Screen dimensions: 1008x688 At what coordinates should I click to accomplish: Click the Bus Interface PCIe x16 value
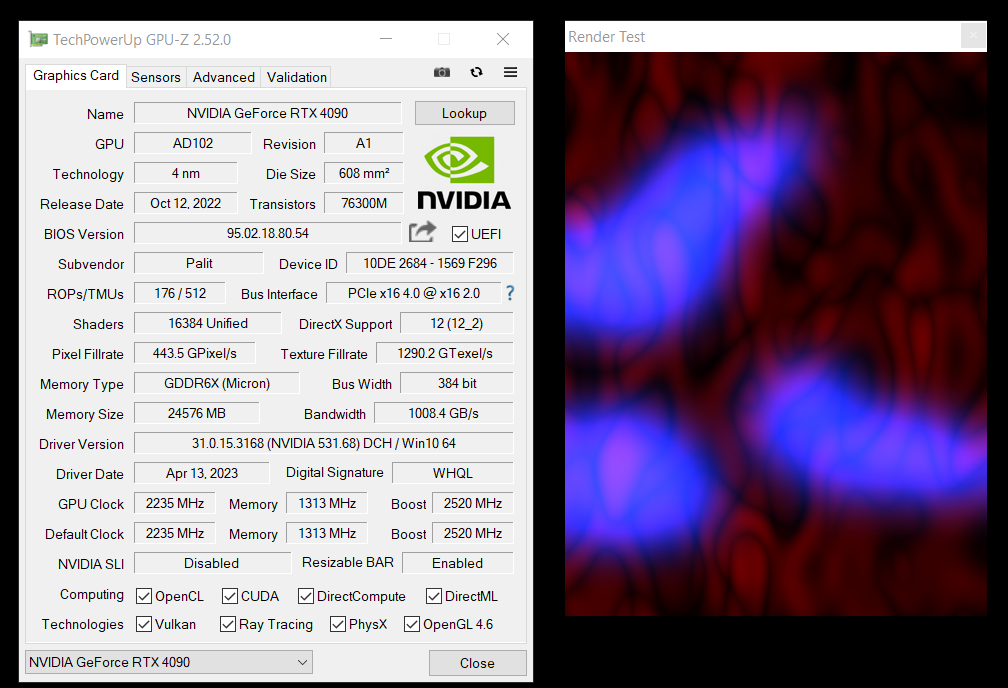click(x=413, y=293)
